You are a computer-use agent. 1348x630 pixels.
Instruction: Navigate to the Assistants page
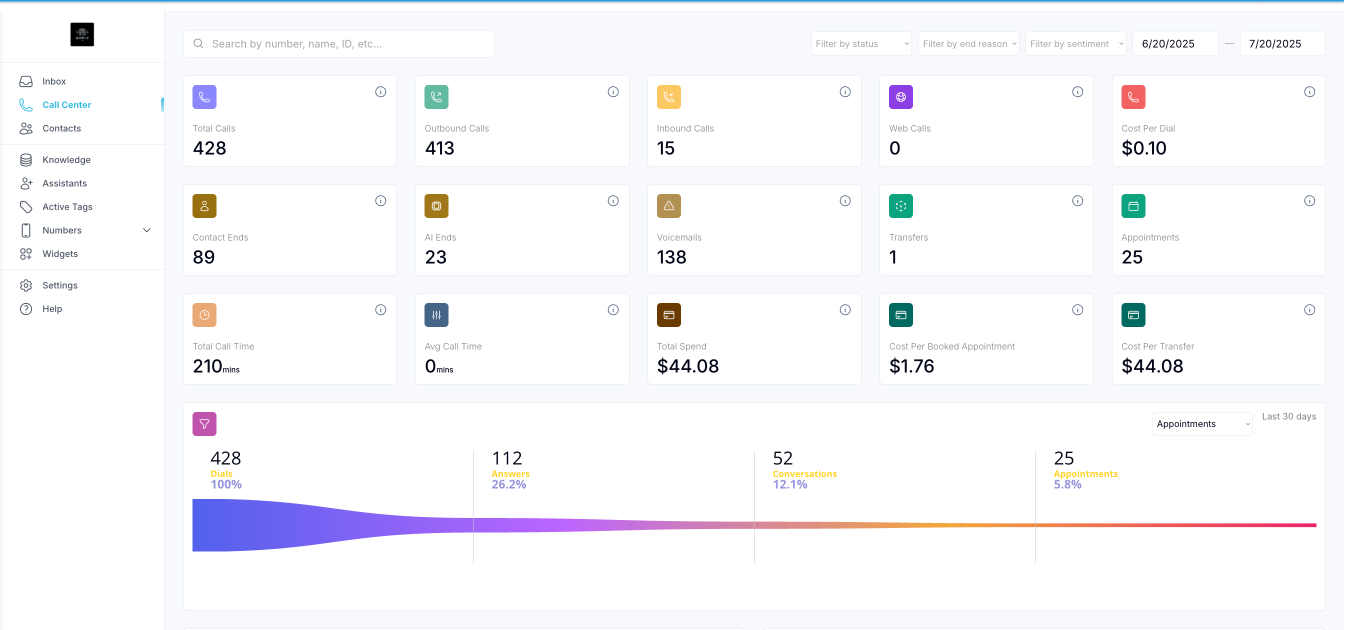click(x=62, y=183)
